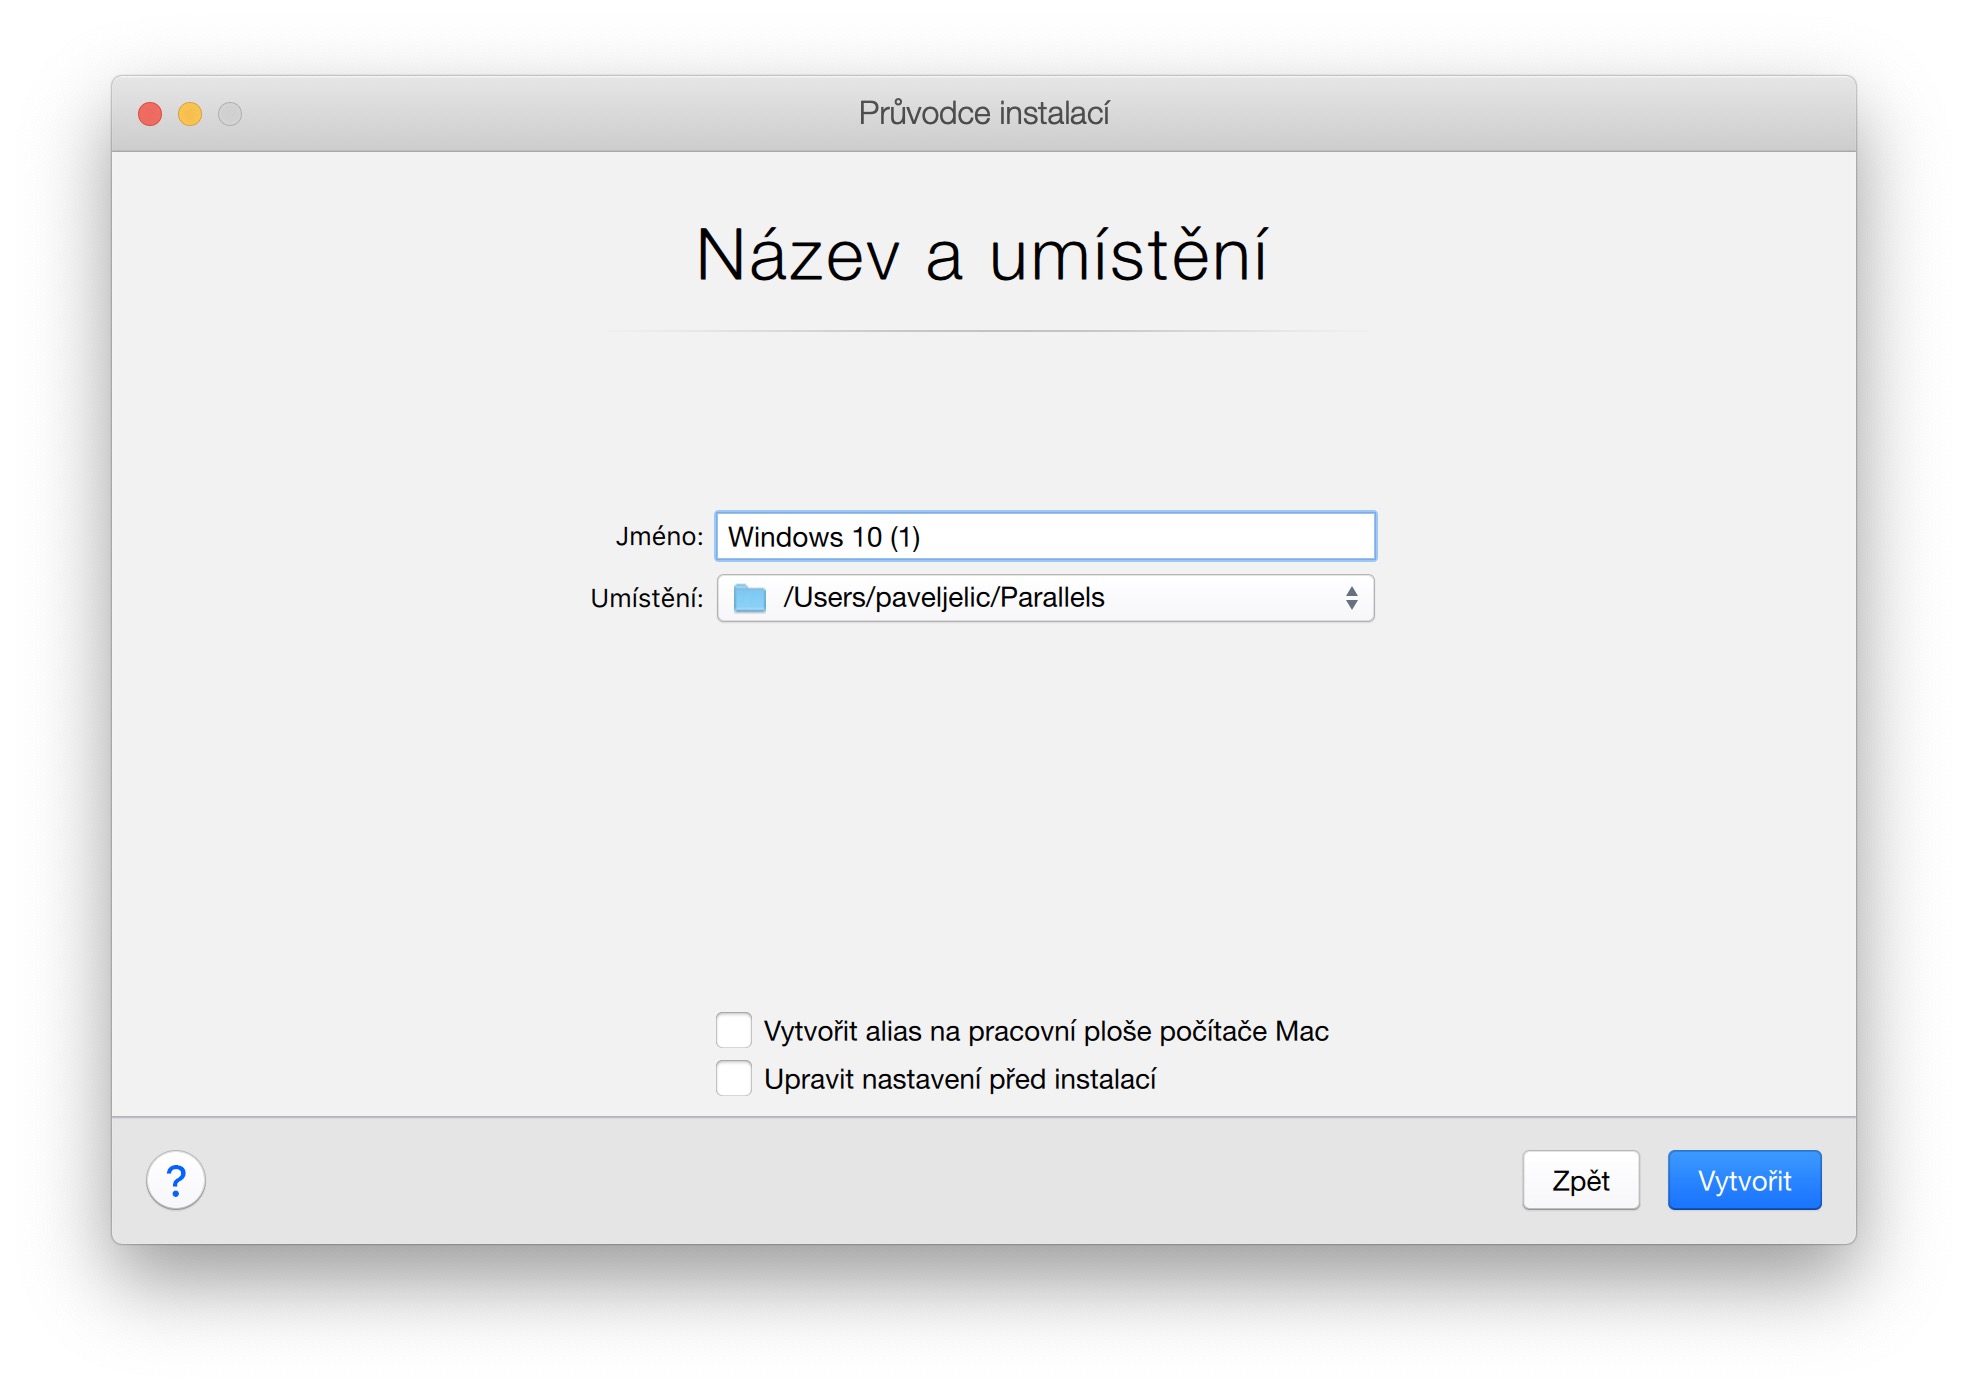1968x1392 pixels.
Task: Click the Umístění: field label
Action: (646, 598)
